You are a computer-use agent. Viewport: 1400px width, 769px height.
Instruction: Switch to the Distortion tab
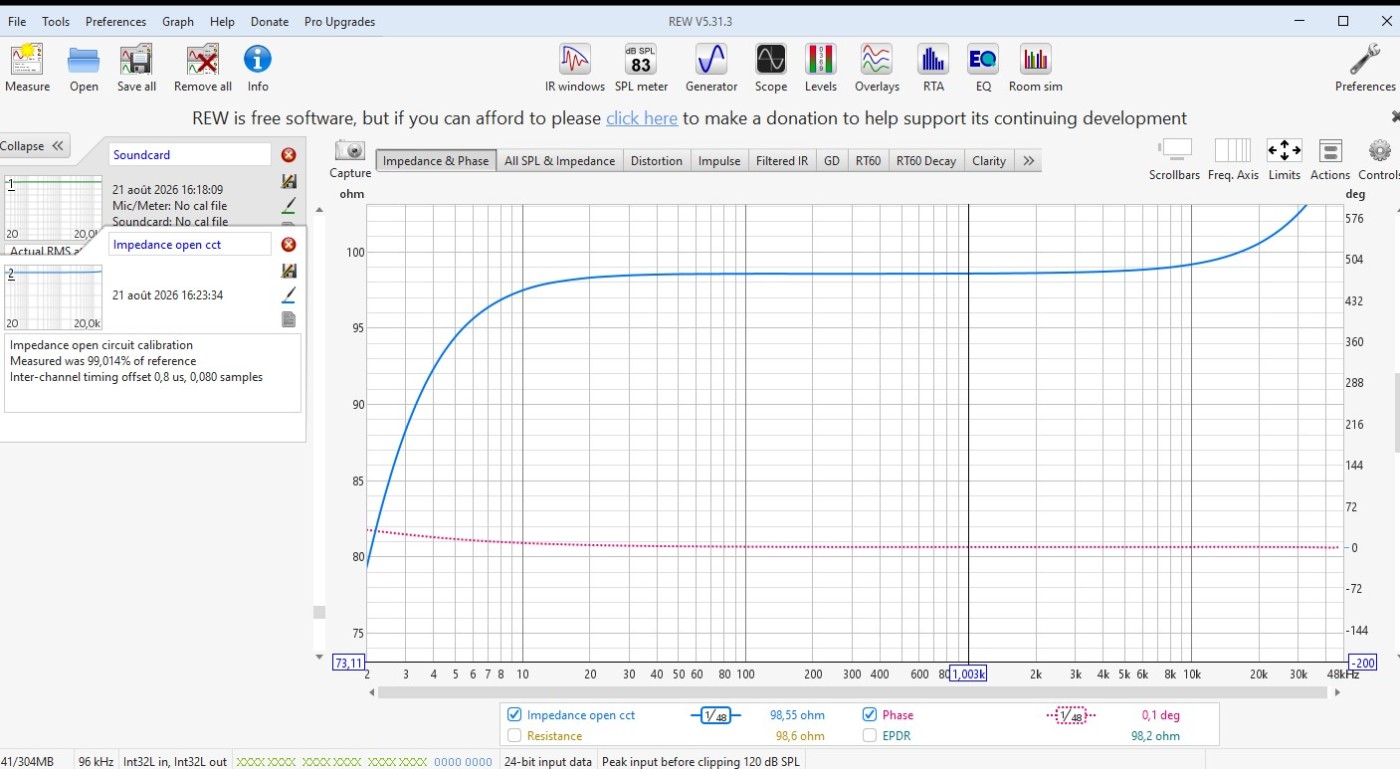656,160
